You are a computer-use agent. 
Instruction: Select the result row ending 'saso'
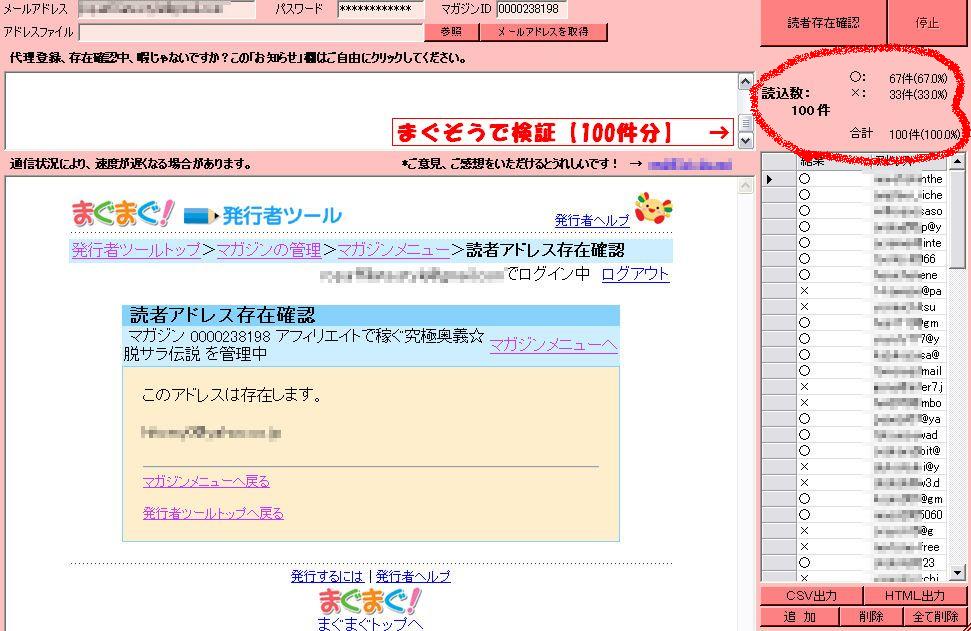tap(854, 211)
